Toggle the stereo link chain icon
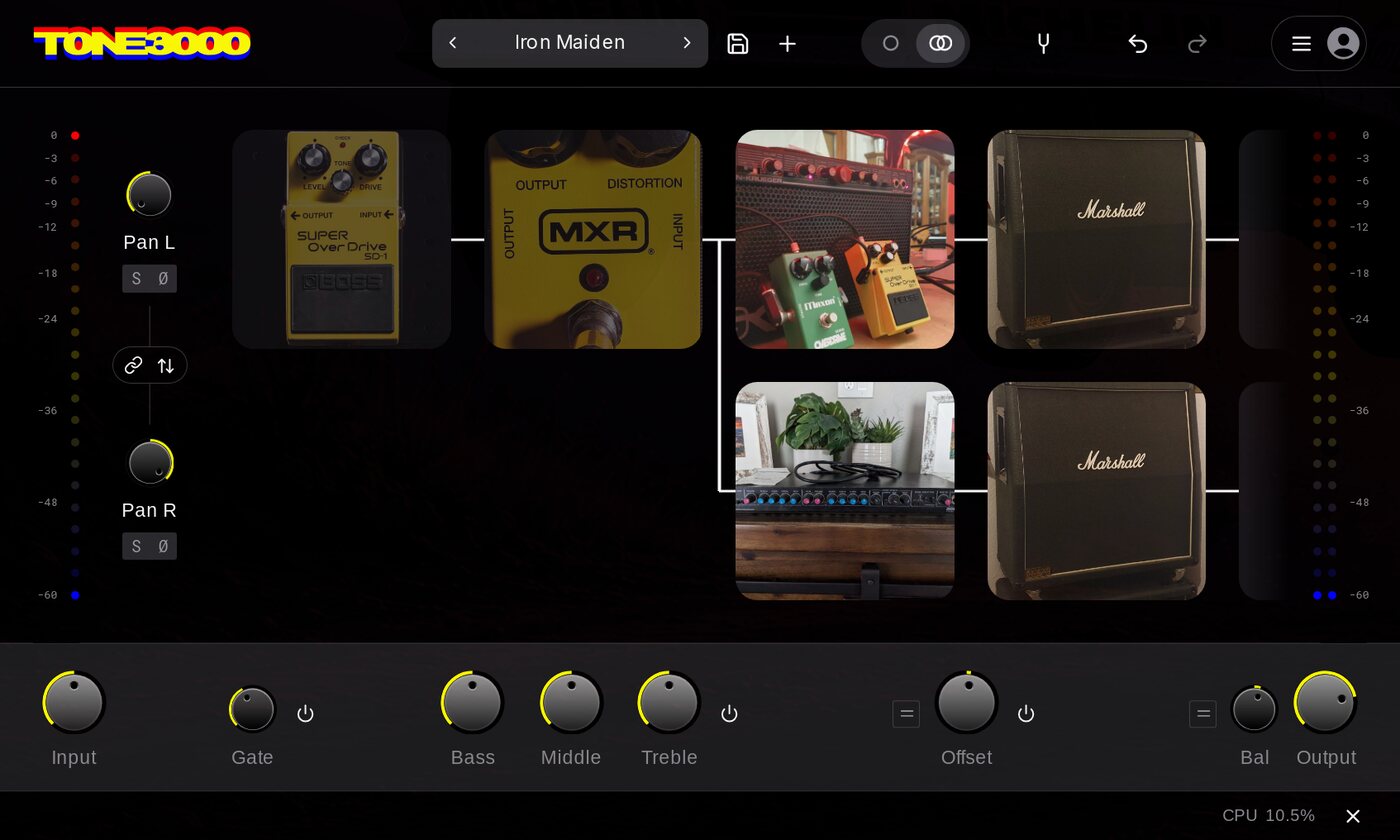1400x840 pixels. [133, 366]
